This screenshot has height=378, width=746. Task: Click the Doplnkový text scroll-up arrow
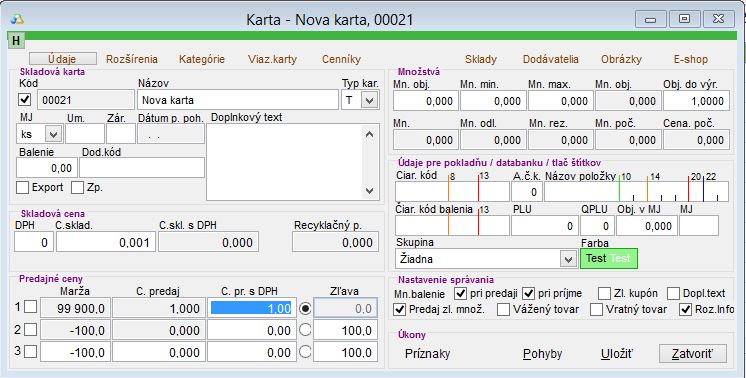click(x=370, y=134)
